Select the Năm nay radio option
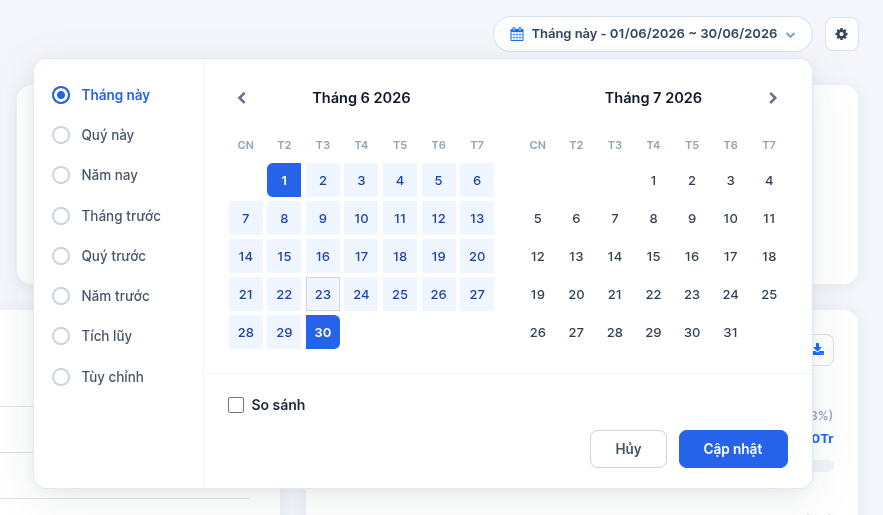883x515 pixels. [61, 175]
